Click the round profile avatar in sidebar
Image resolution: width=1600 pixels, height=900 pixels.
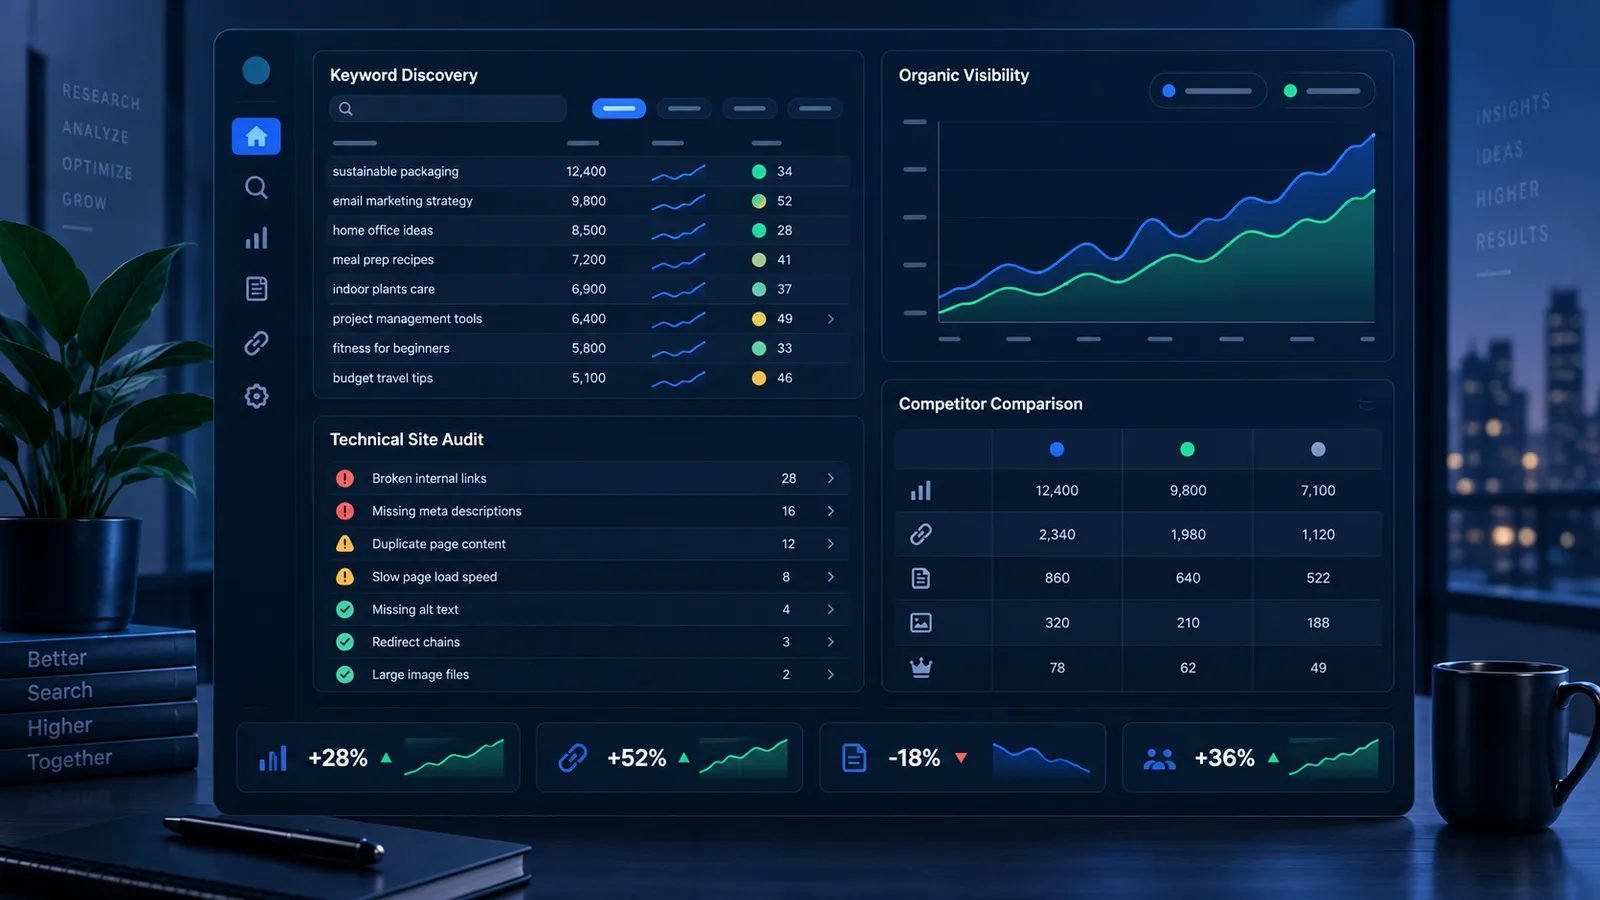256,70
